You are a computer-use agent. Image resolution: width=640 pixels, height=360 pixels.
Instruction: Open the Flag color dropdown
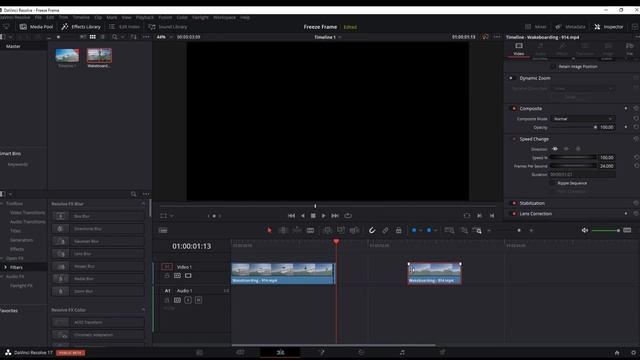click(420, 231)
